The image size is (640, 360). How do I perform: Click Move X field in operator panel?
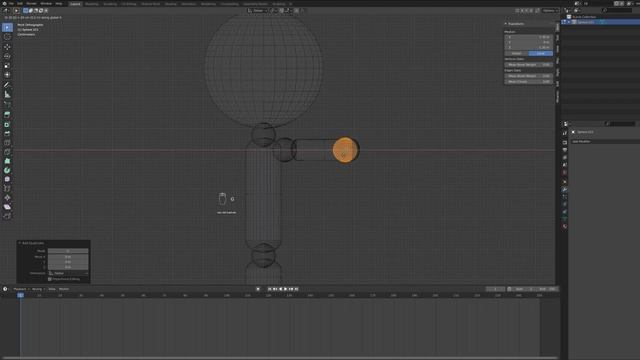[68, 257]
